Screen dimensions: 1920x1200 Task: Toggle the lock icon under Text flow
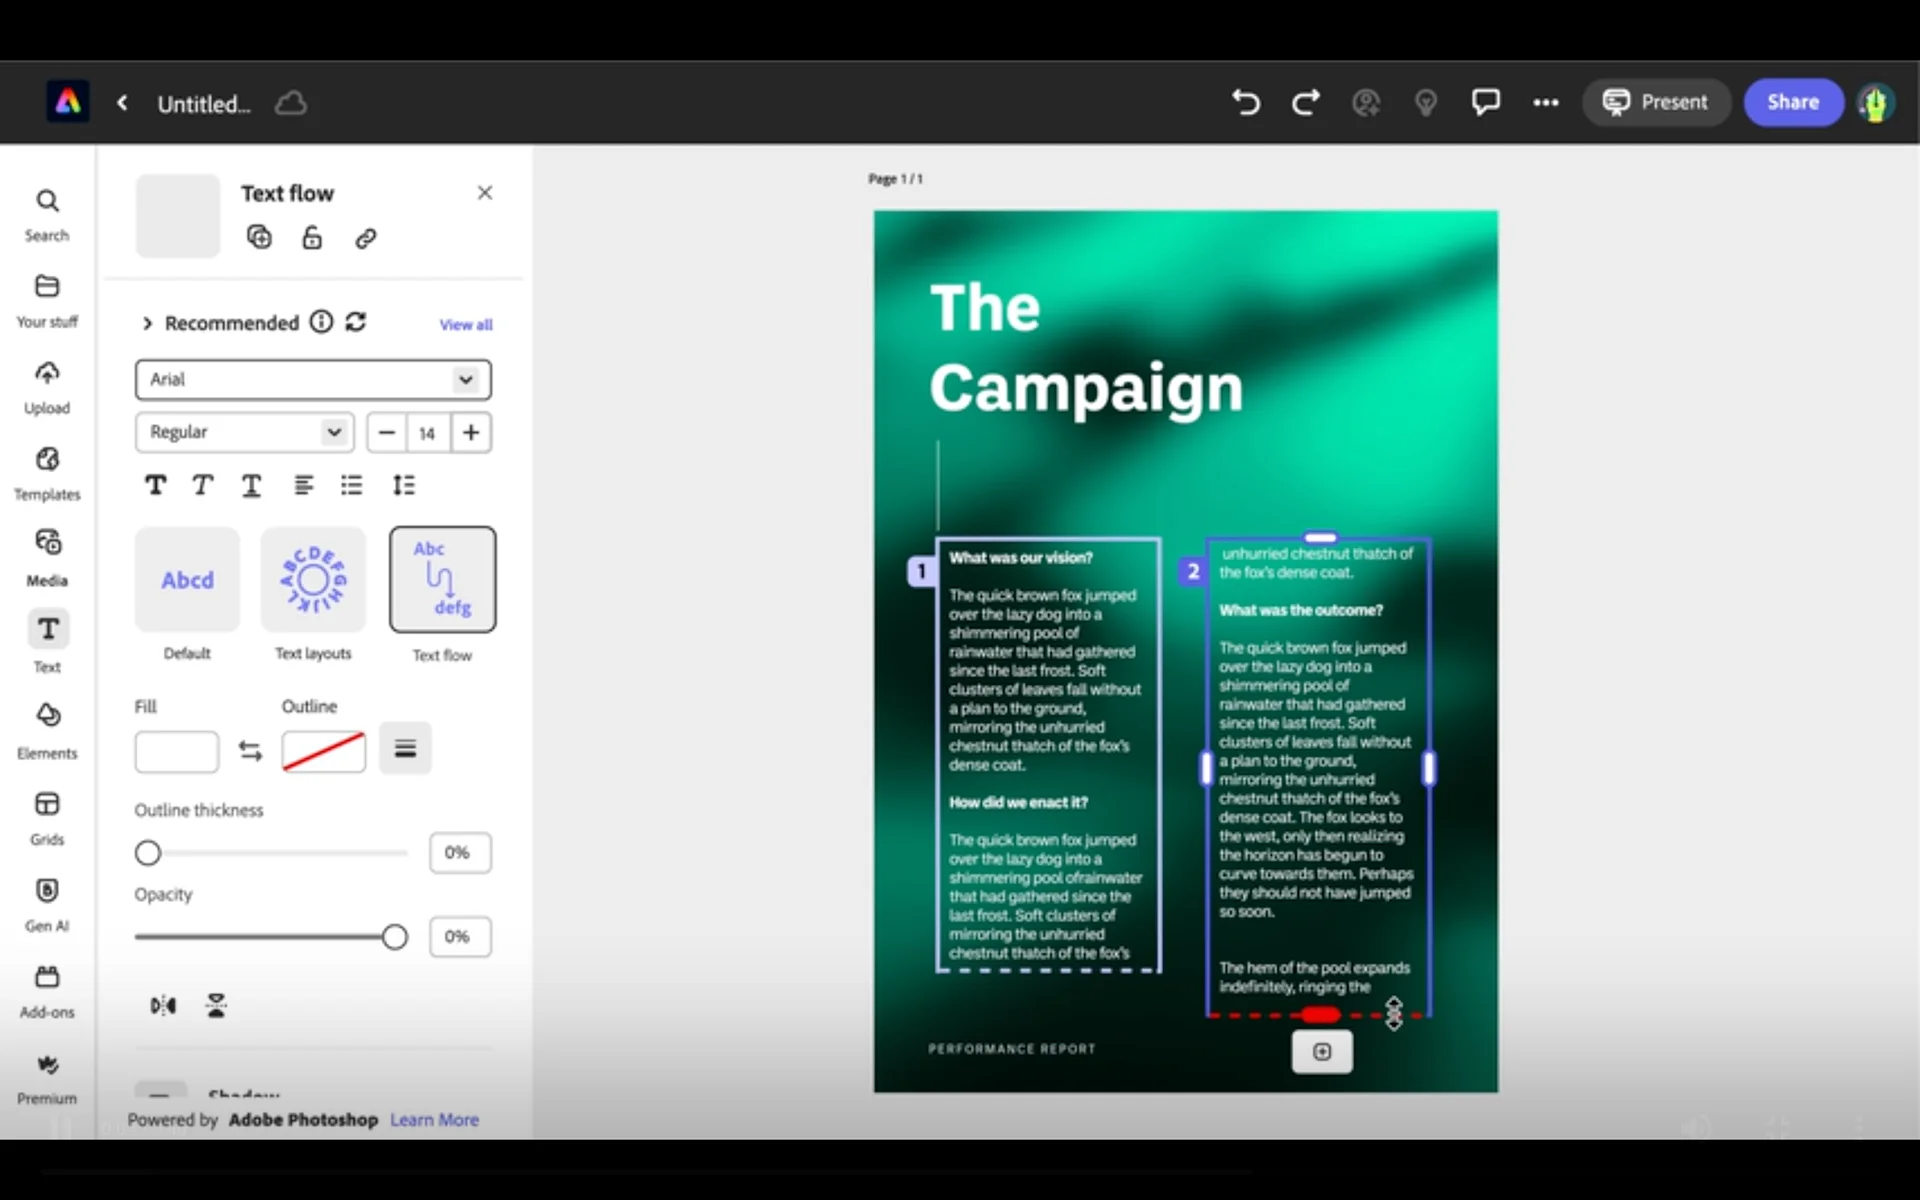coord(312,237)
